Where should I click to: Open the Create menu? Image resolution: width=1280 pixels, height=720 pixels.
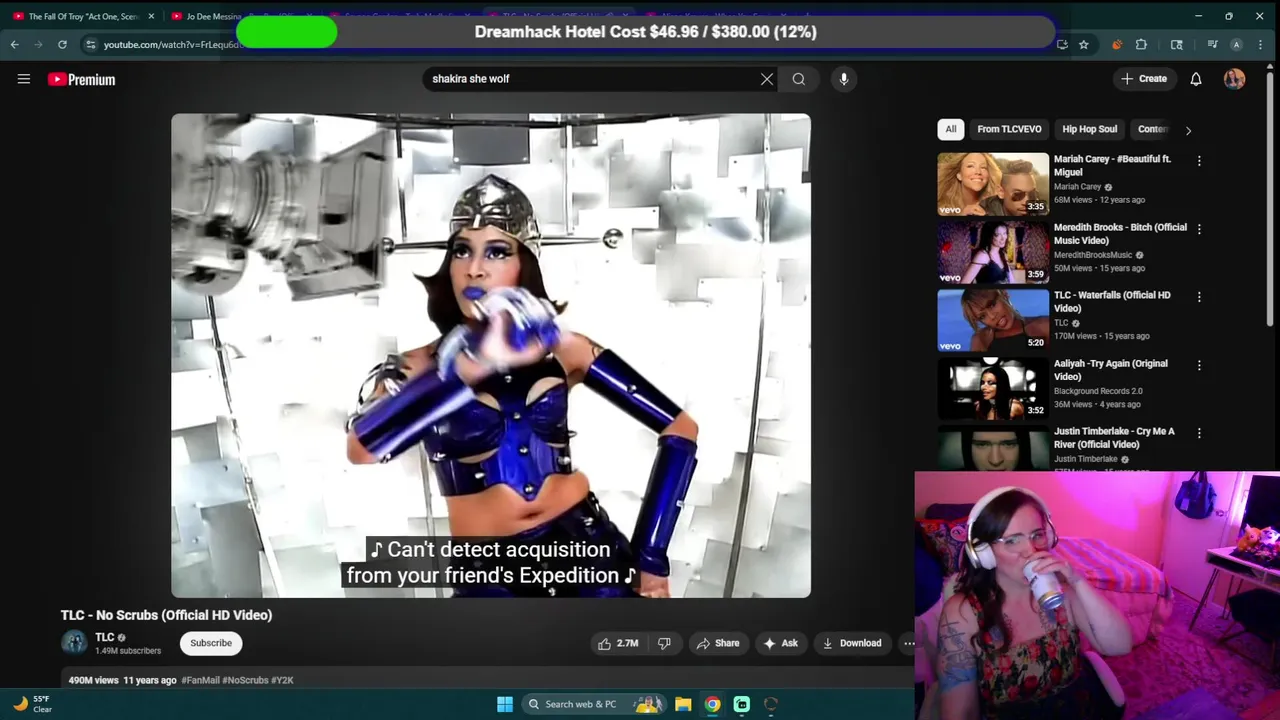point(1144,79)
